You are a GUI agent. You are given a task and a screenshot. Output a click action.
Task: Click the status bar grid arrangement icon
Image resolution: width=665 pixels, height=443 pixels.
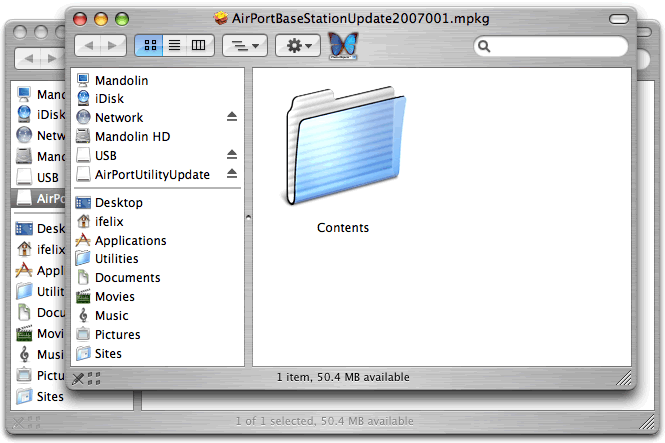pos(94,378)
